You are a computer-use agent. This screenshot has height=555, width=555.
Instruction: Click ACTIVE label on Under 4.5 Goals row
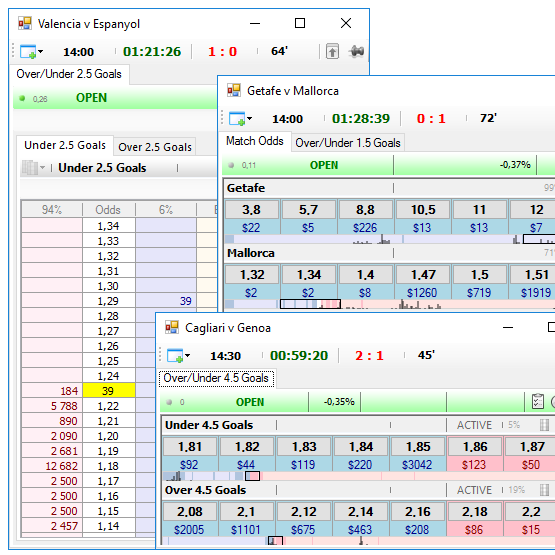(474, 425)
